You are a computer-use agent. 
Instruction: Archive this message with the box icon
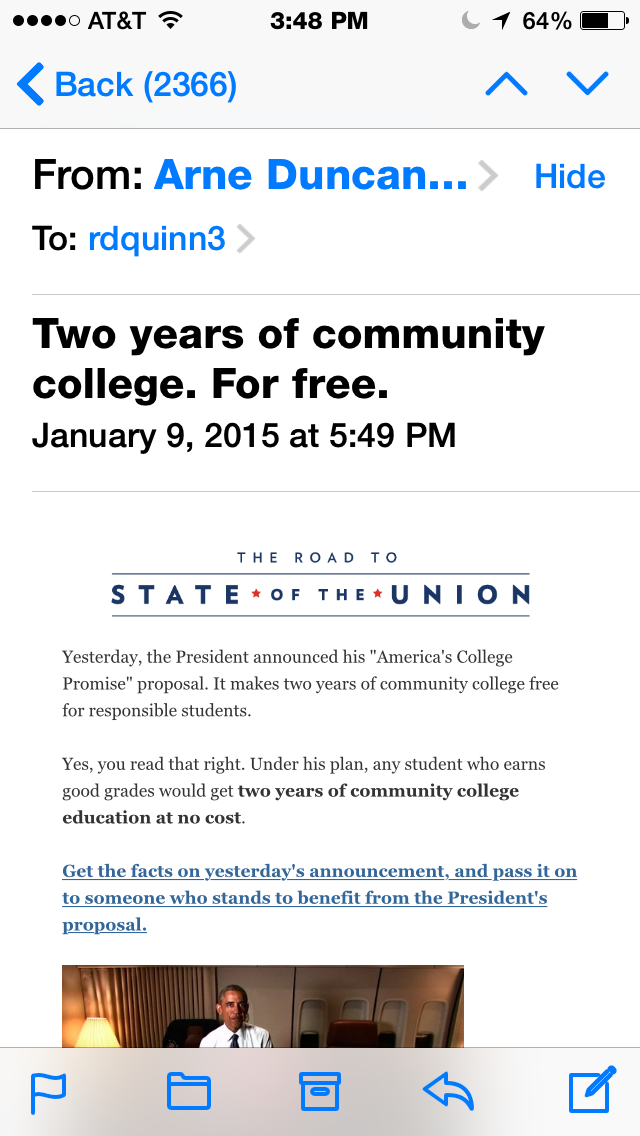click(320, 1092)
